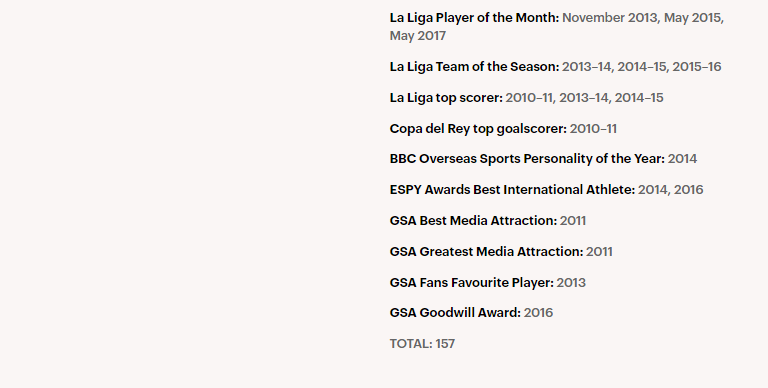Click the 'La Liga top scorer' label
Screen dimensions: 768x388
(x=446, y=98)
